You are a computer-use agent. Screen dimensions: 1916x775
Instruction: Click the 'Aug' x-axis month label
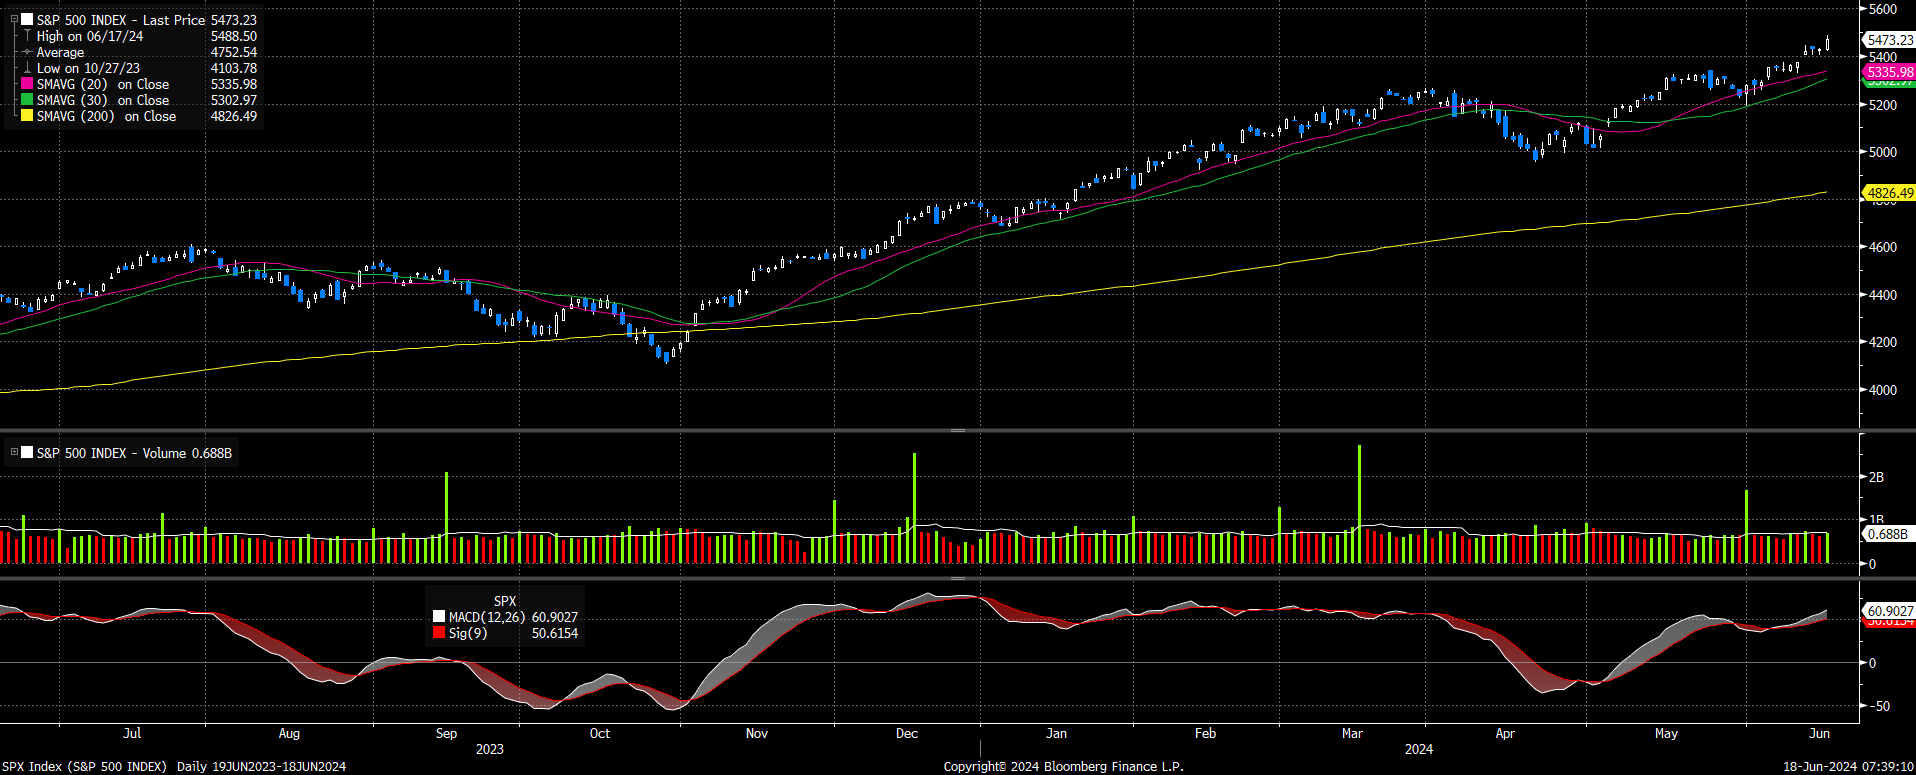[x=289, y=733]
